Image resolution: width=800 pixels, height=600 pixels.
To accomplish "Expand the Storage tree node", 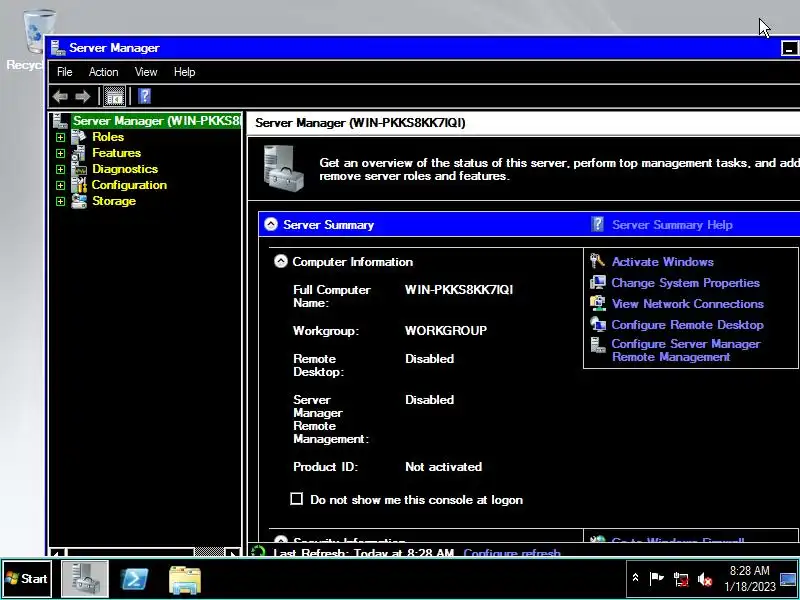I will pos(60,202).
